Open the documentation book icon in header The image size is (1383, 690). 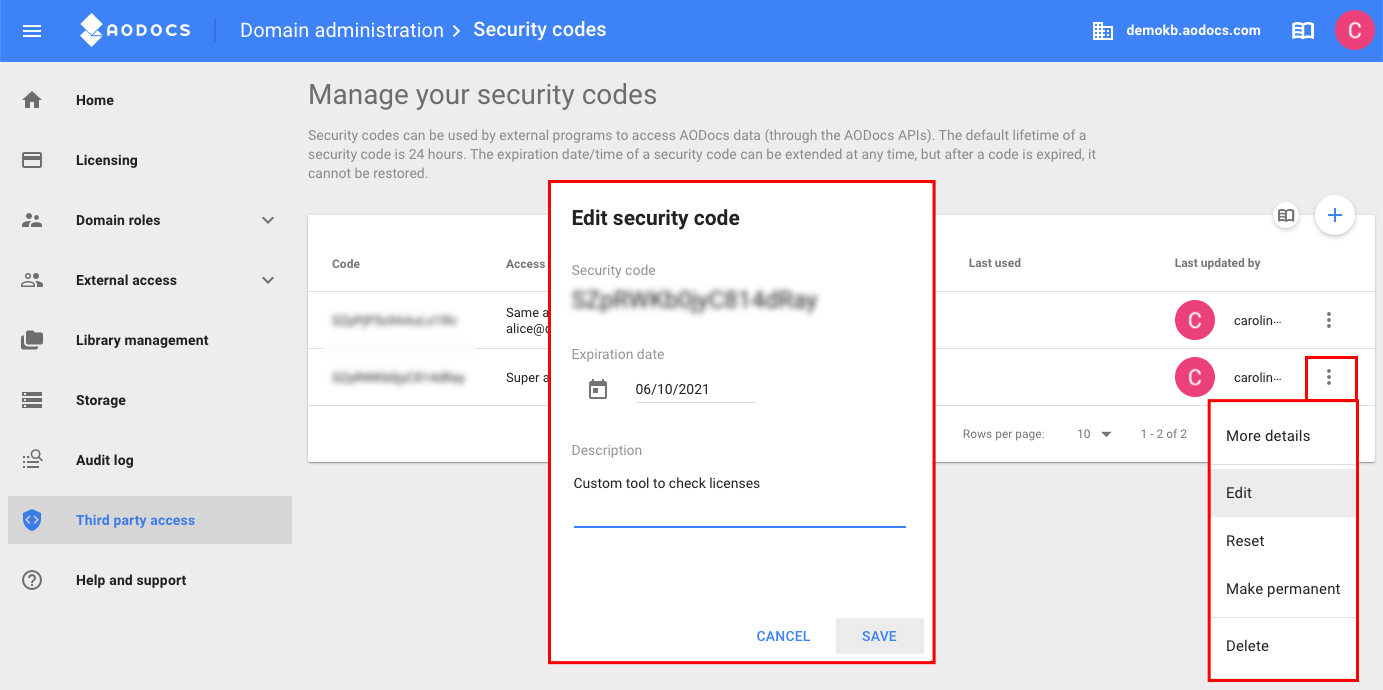pos(1303,31)
